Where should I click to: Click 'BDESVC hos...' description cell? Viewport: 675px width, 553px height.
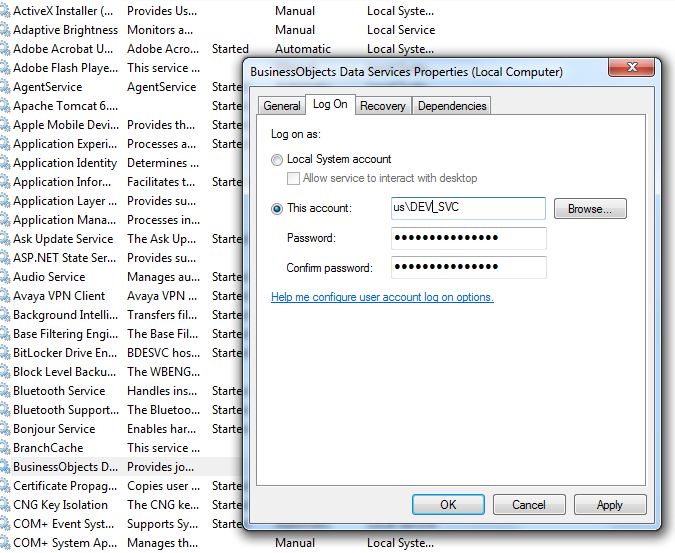[x=164, y=353]
